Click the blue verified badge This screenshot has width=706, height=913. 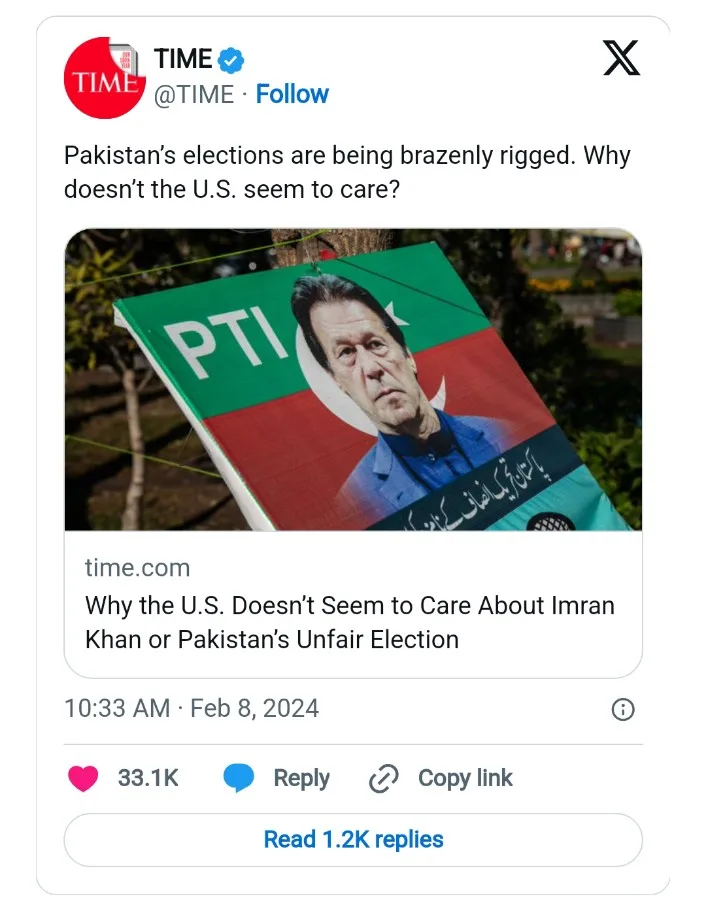coord(232,60)
